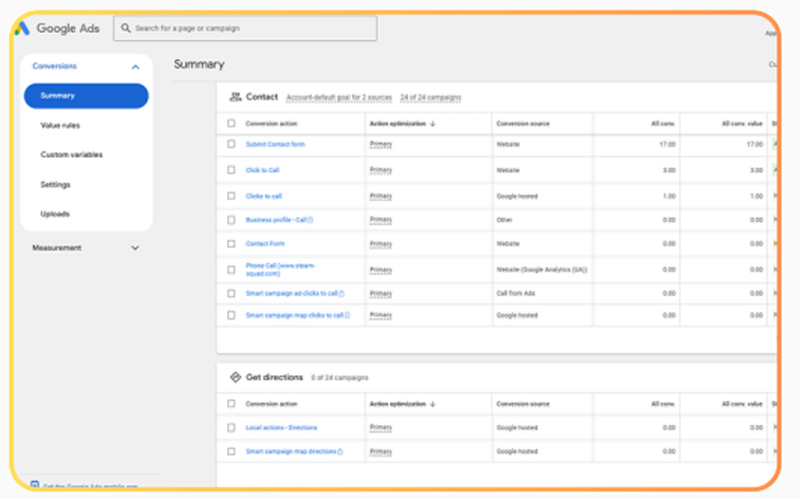Collapse the Conversions section chevron

tap(135, 67)
